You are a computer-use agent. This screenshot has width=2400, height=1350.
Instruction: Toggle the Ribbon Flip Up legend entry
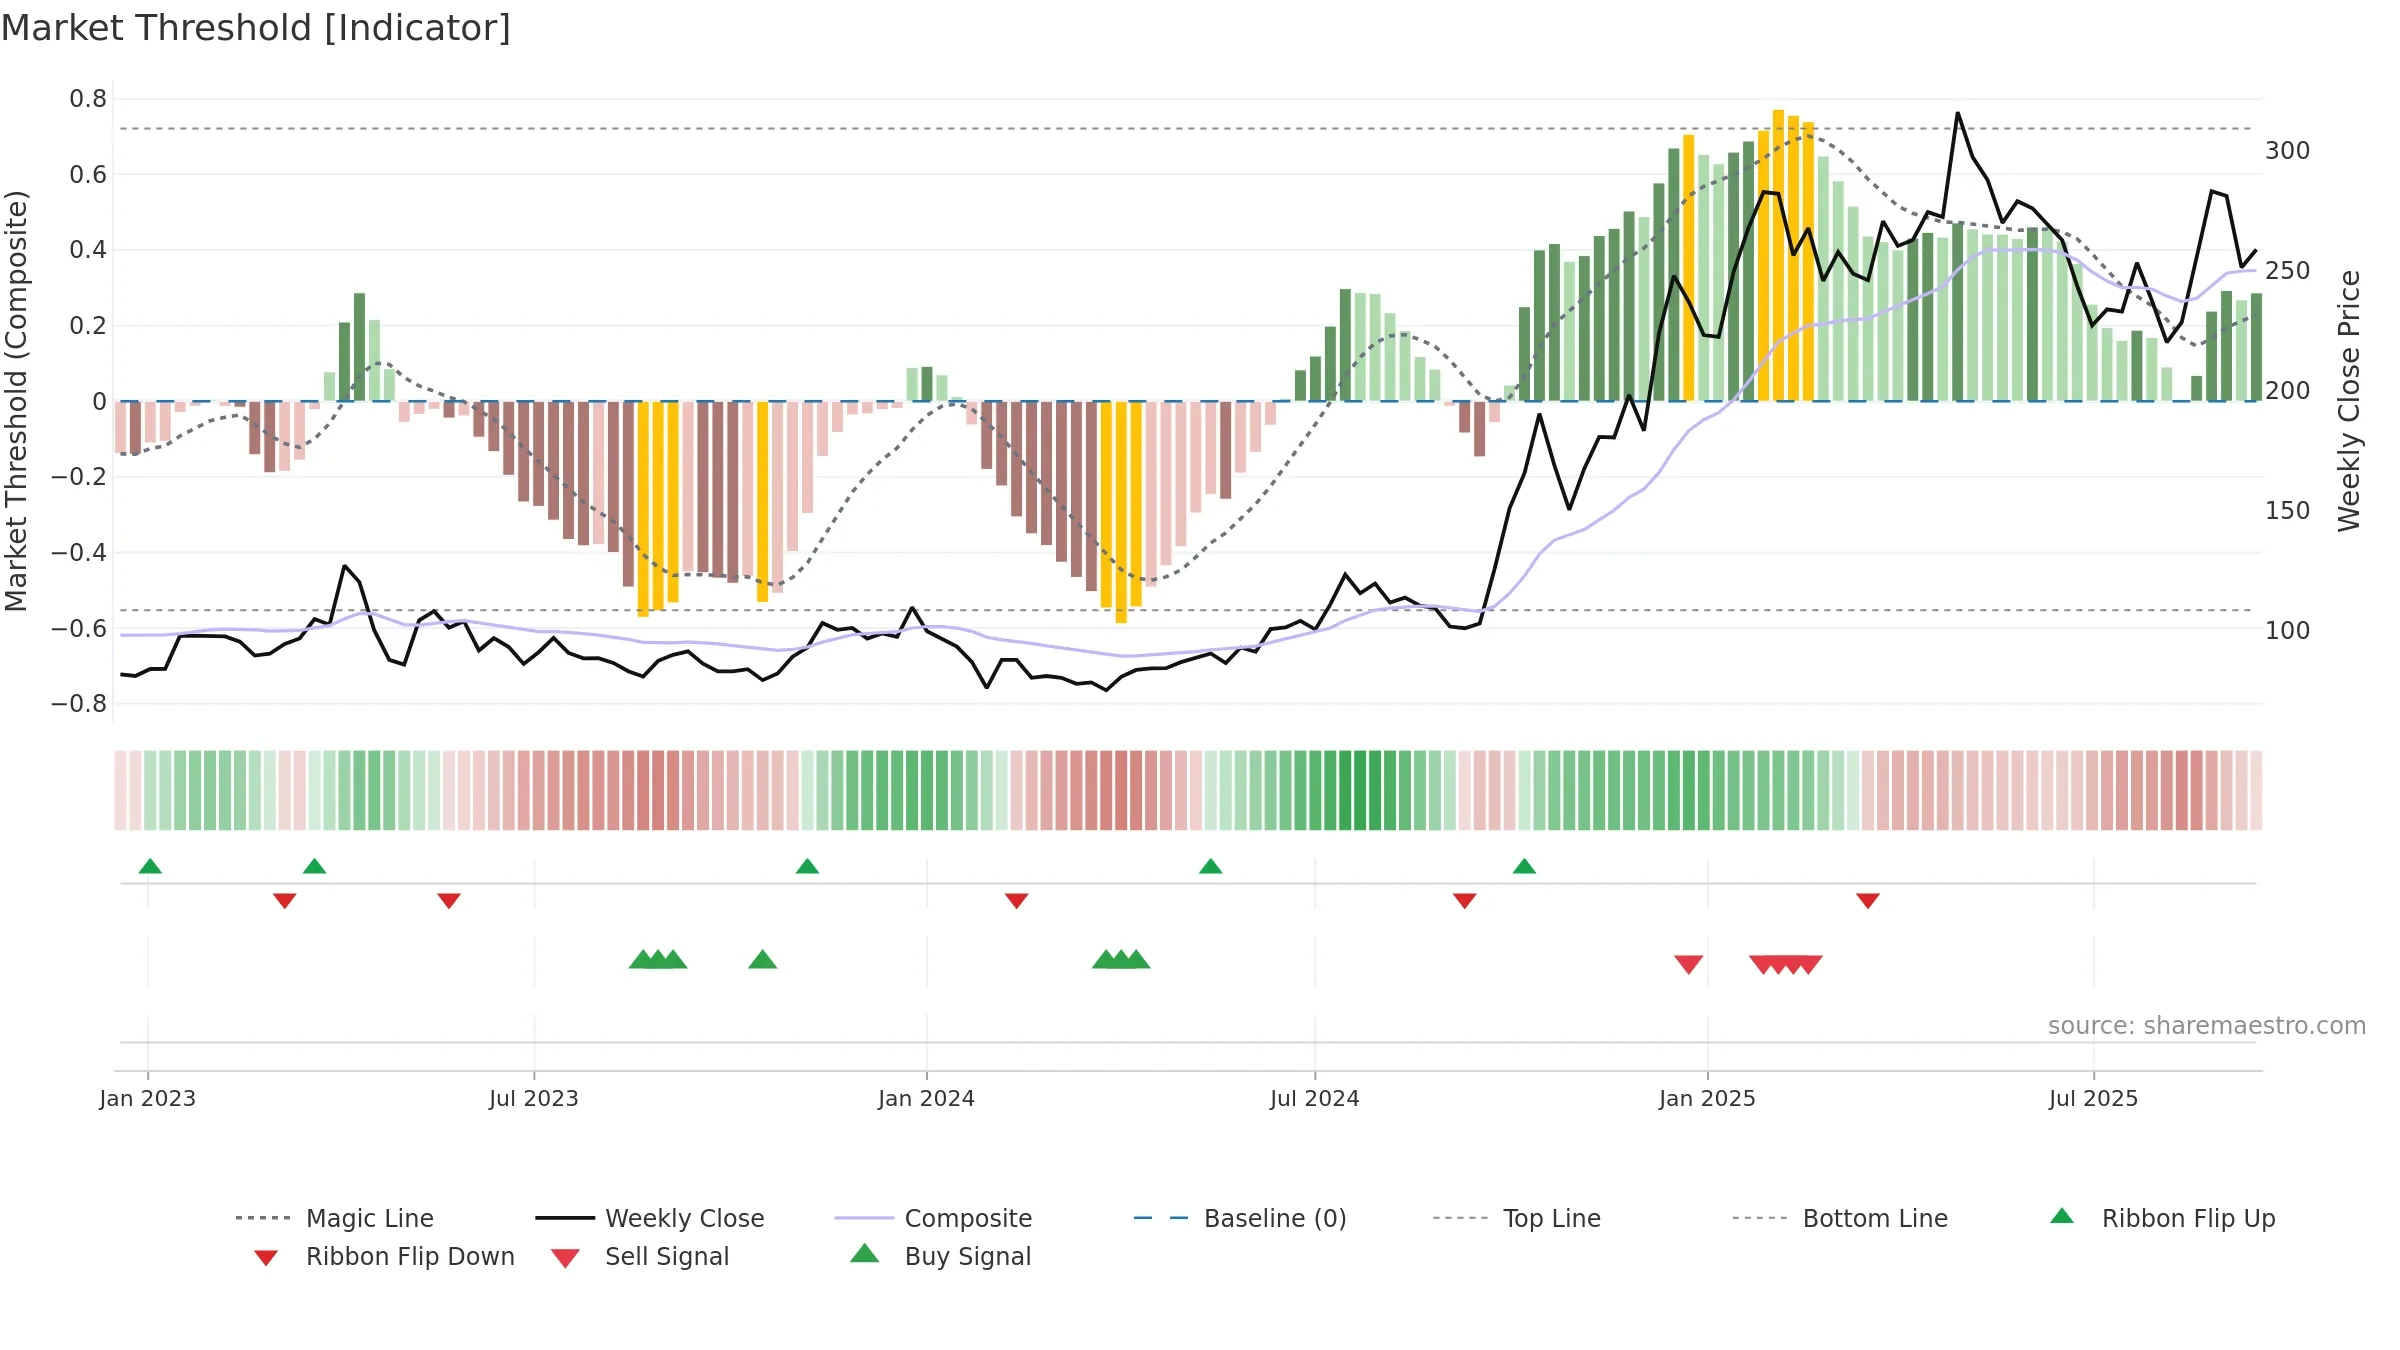[x=2162, y=1218]
